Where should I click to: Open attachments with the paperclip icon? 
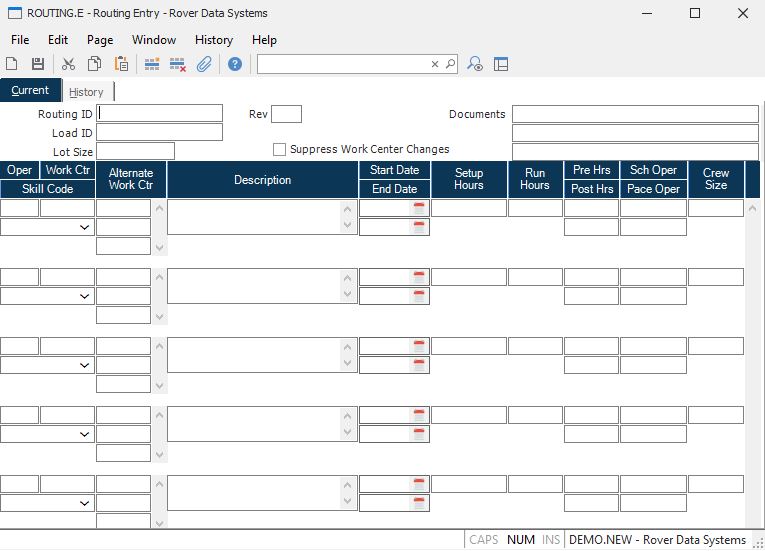[x=204, y=64]
